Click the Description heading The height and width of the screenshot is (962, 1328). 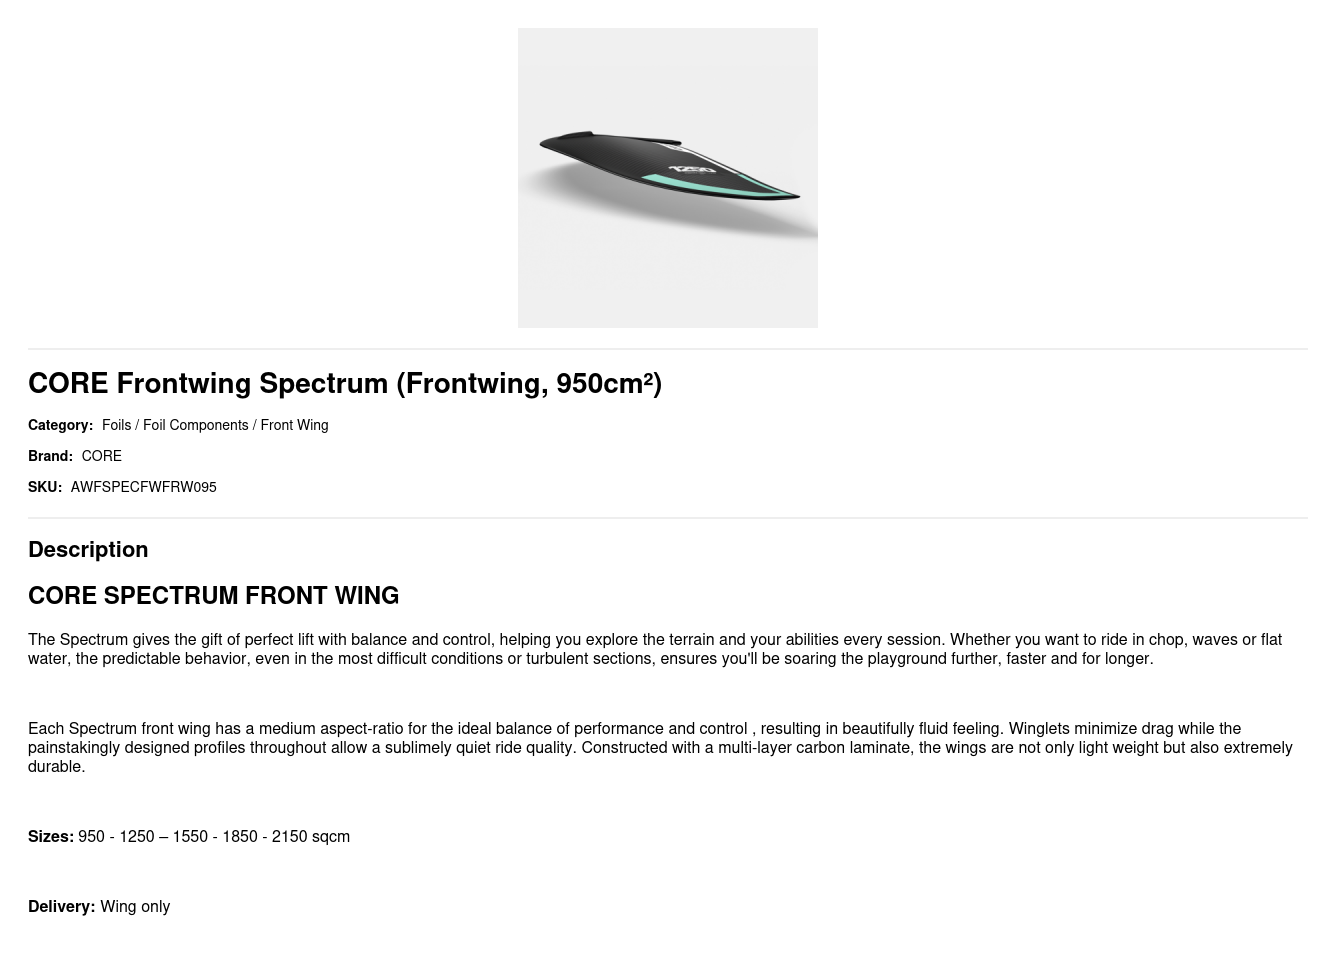pyautogui.click(x=88, y=550)
